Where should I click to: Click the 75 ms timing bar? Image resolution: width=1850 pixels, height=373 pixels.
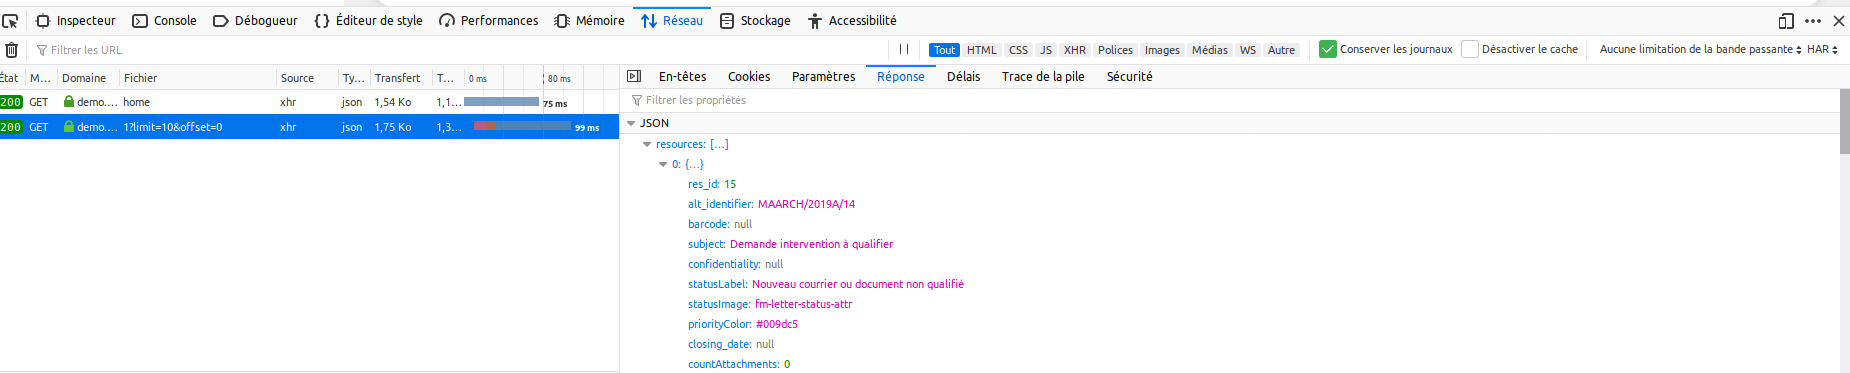[x=501, y=102]
